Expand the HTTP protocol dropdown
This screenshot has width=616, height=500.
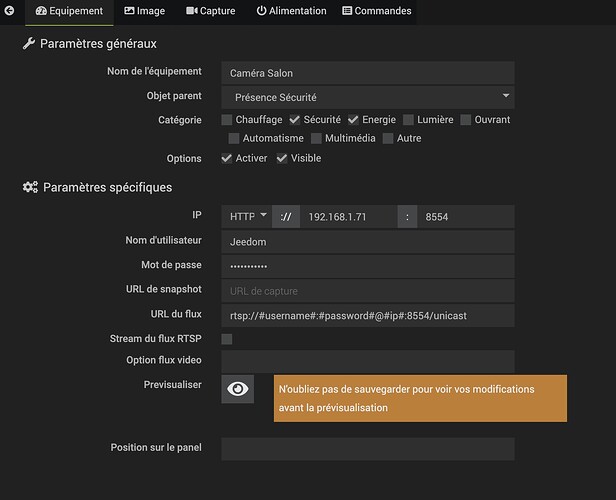coord(248,216)
